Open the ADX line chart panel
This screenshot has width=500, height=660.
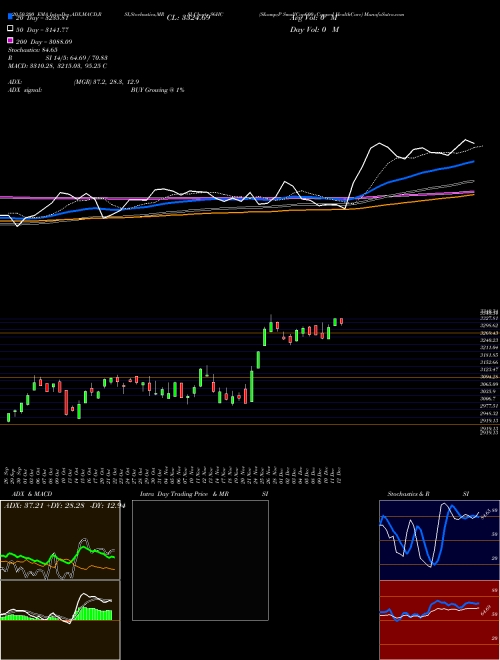pos(60,540)
